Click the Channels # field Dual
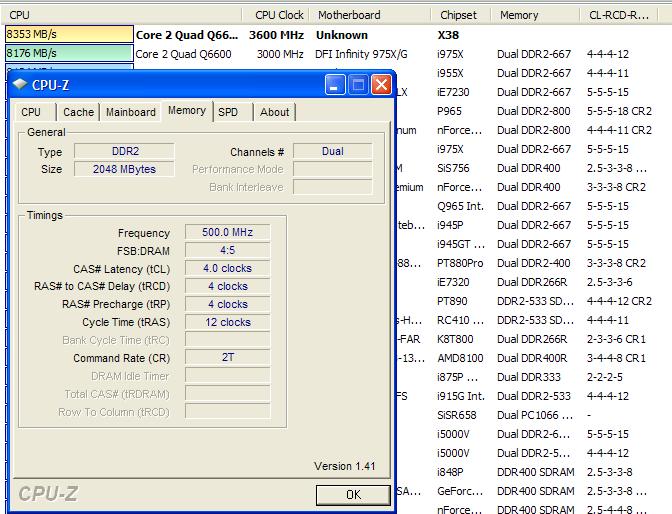Image resolution: width=672 pixels, height=514 pixels. click(x=333, y=151)
